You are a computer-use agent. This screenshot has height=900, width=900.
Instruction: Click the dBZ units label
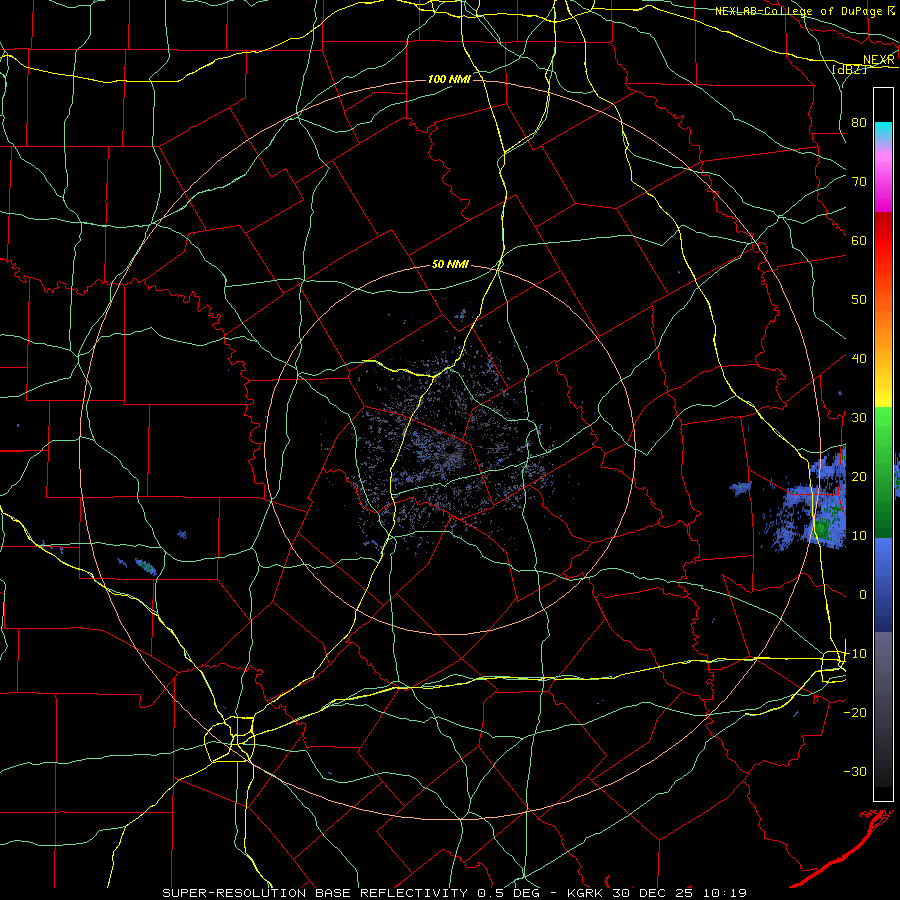[x=849, y=69]
